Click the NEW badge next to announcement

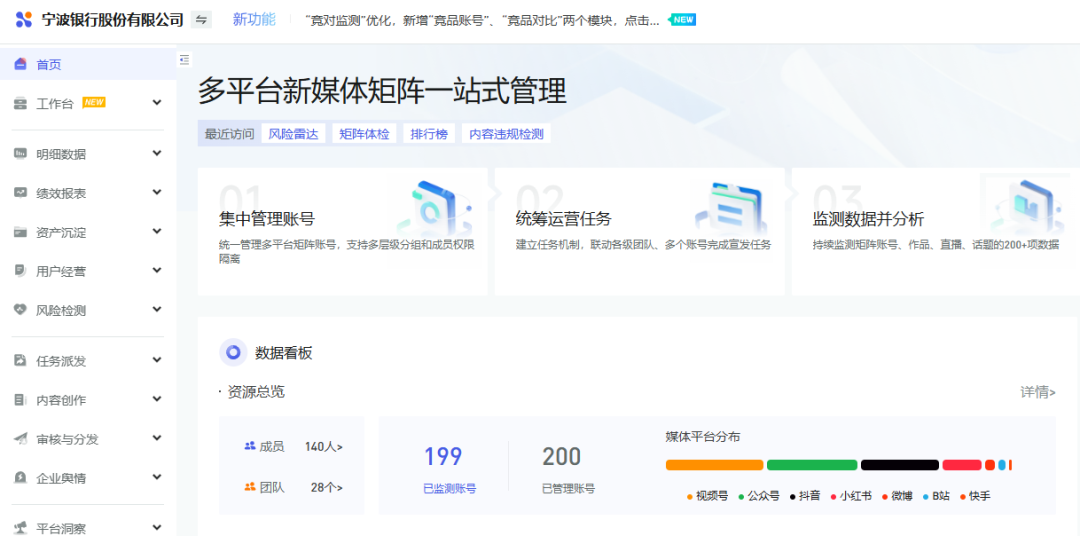[683, 19]
